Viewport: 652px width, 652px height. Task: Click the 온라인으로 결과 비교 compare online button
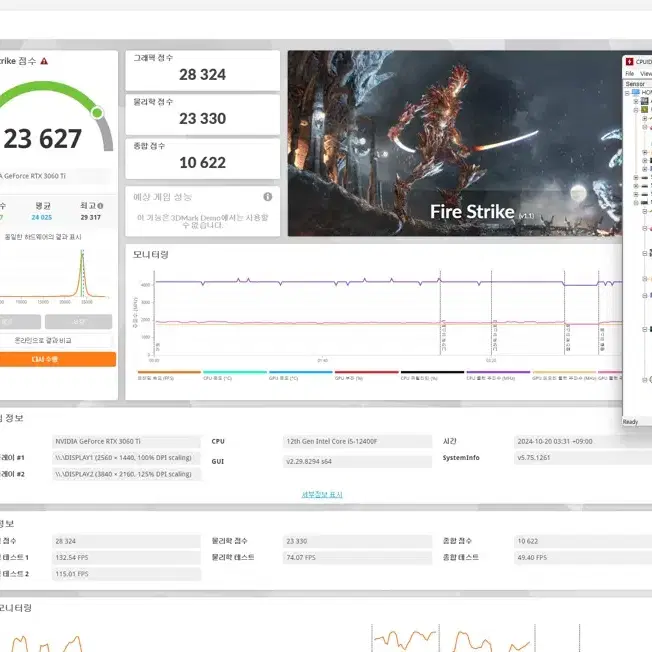(x=56, y=341)
